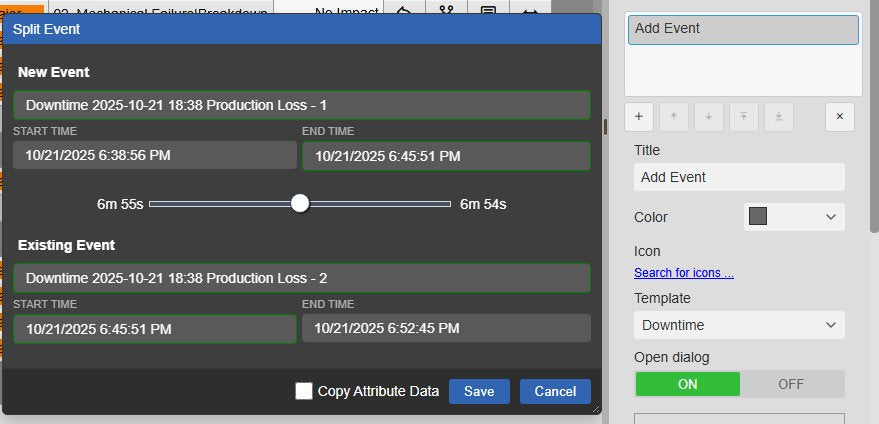879x424 pixels.
Task: Click the 6m 55s duration label
Action: 120,205
